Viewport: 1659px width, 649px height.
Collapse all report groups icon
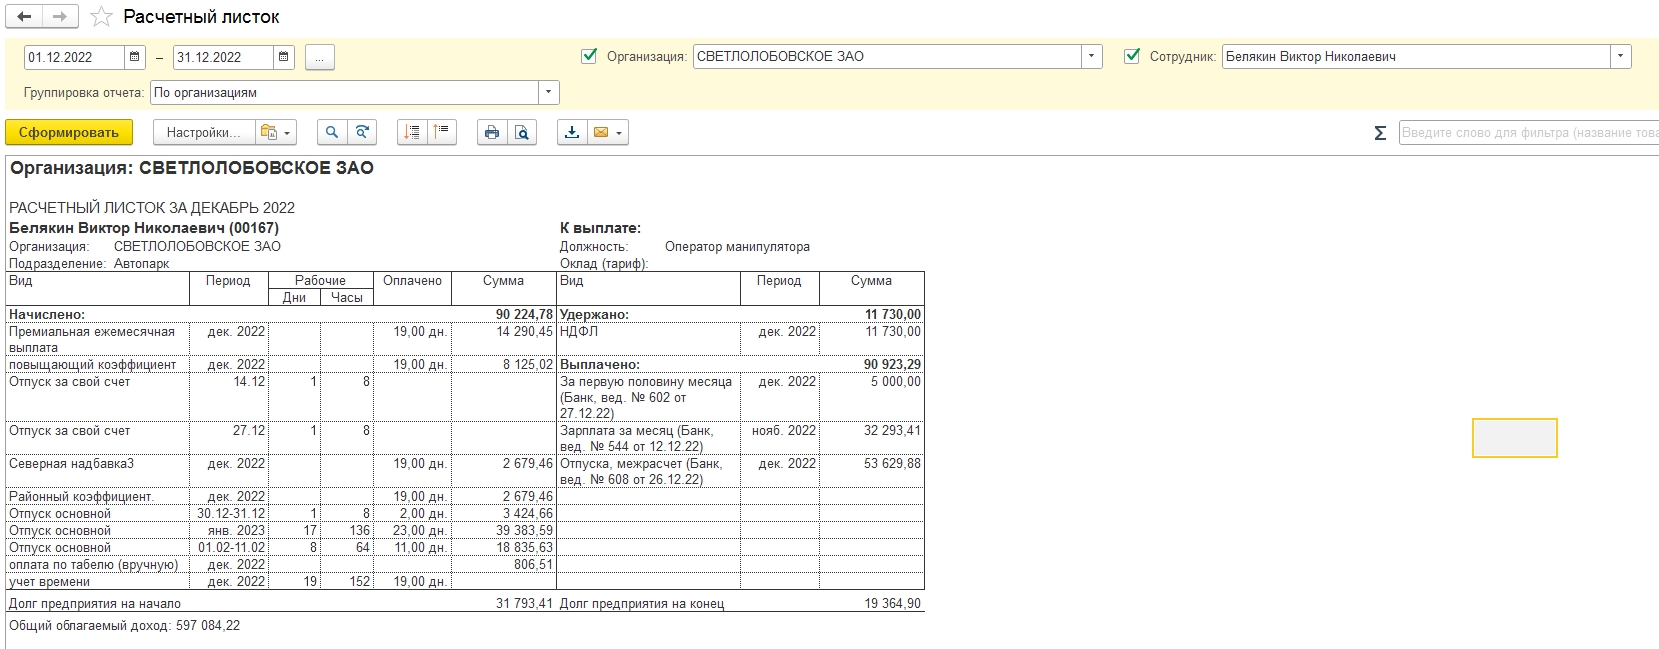[442, 132]
